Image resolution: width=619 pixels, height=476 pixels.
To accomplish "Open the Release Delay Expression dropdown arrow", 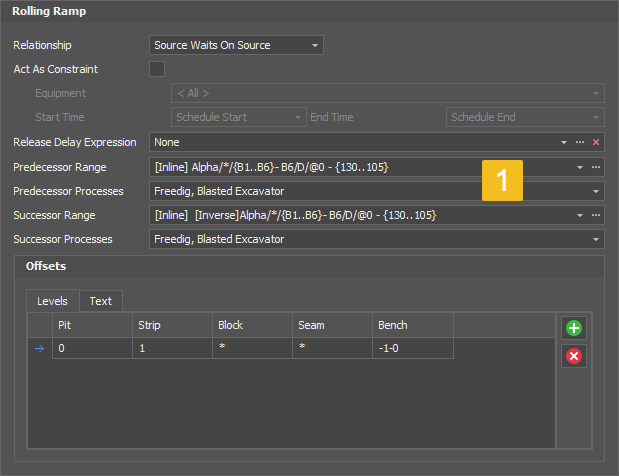I will click(x=564, y=142).
